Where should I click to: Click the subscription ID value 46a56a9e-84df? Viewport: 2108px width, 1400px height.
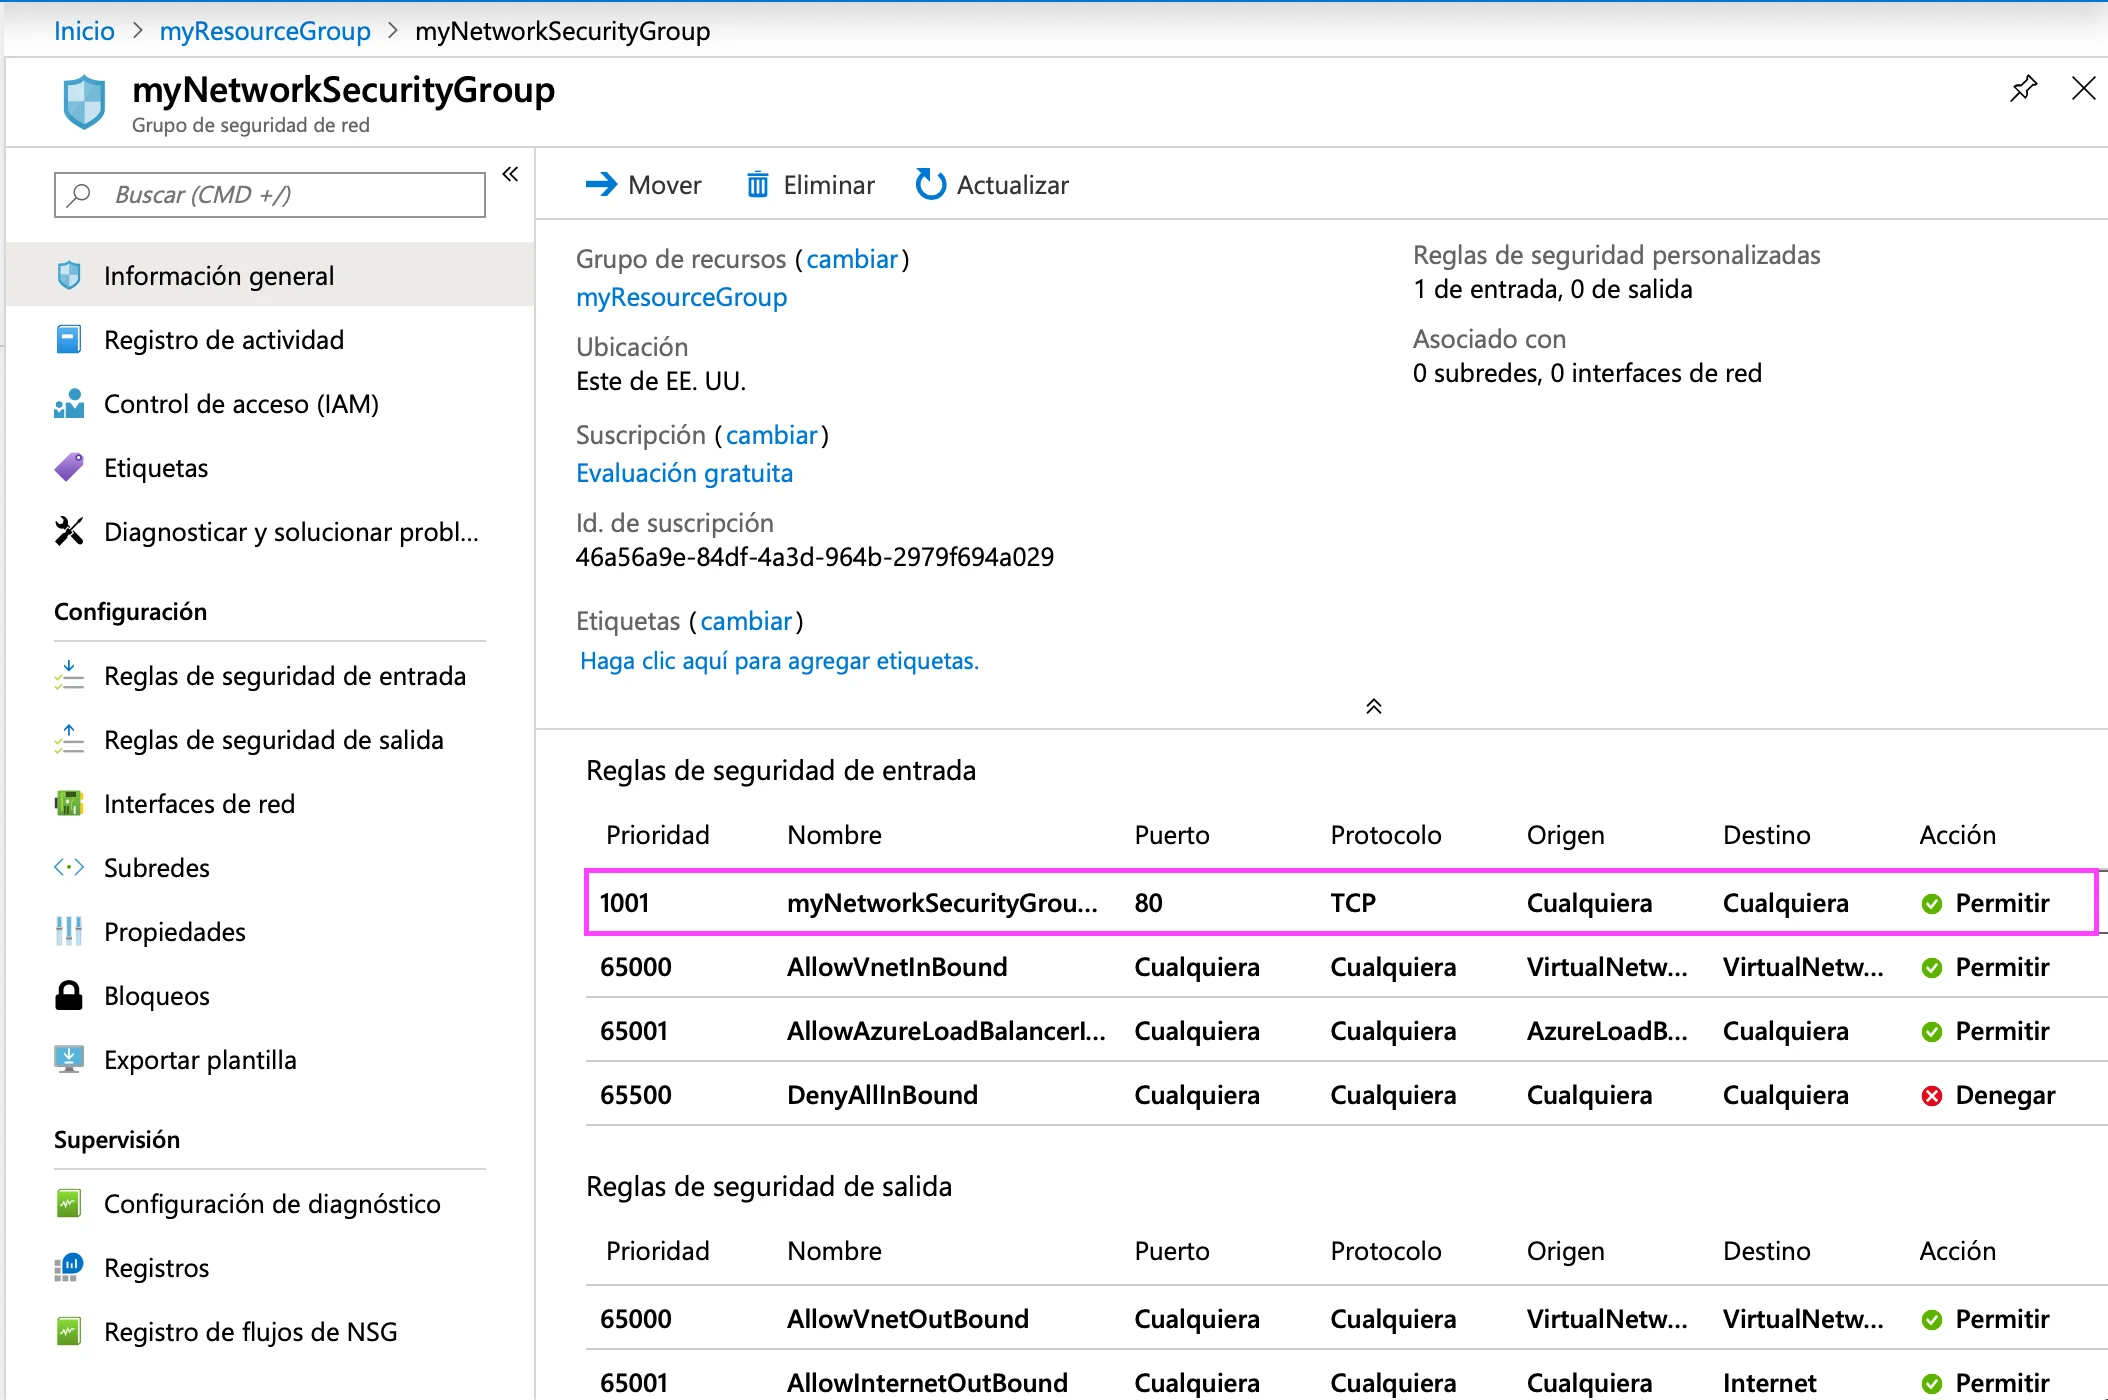[x=814, y=557]
